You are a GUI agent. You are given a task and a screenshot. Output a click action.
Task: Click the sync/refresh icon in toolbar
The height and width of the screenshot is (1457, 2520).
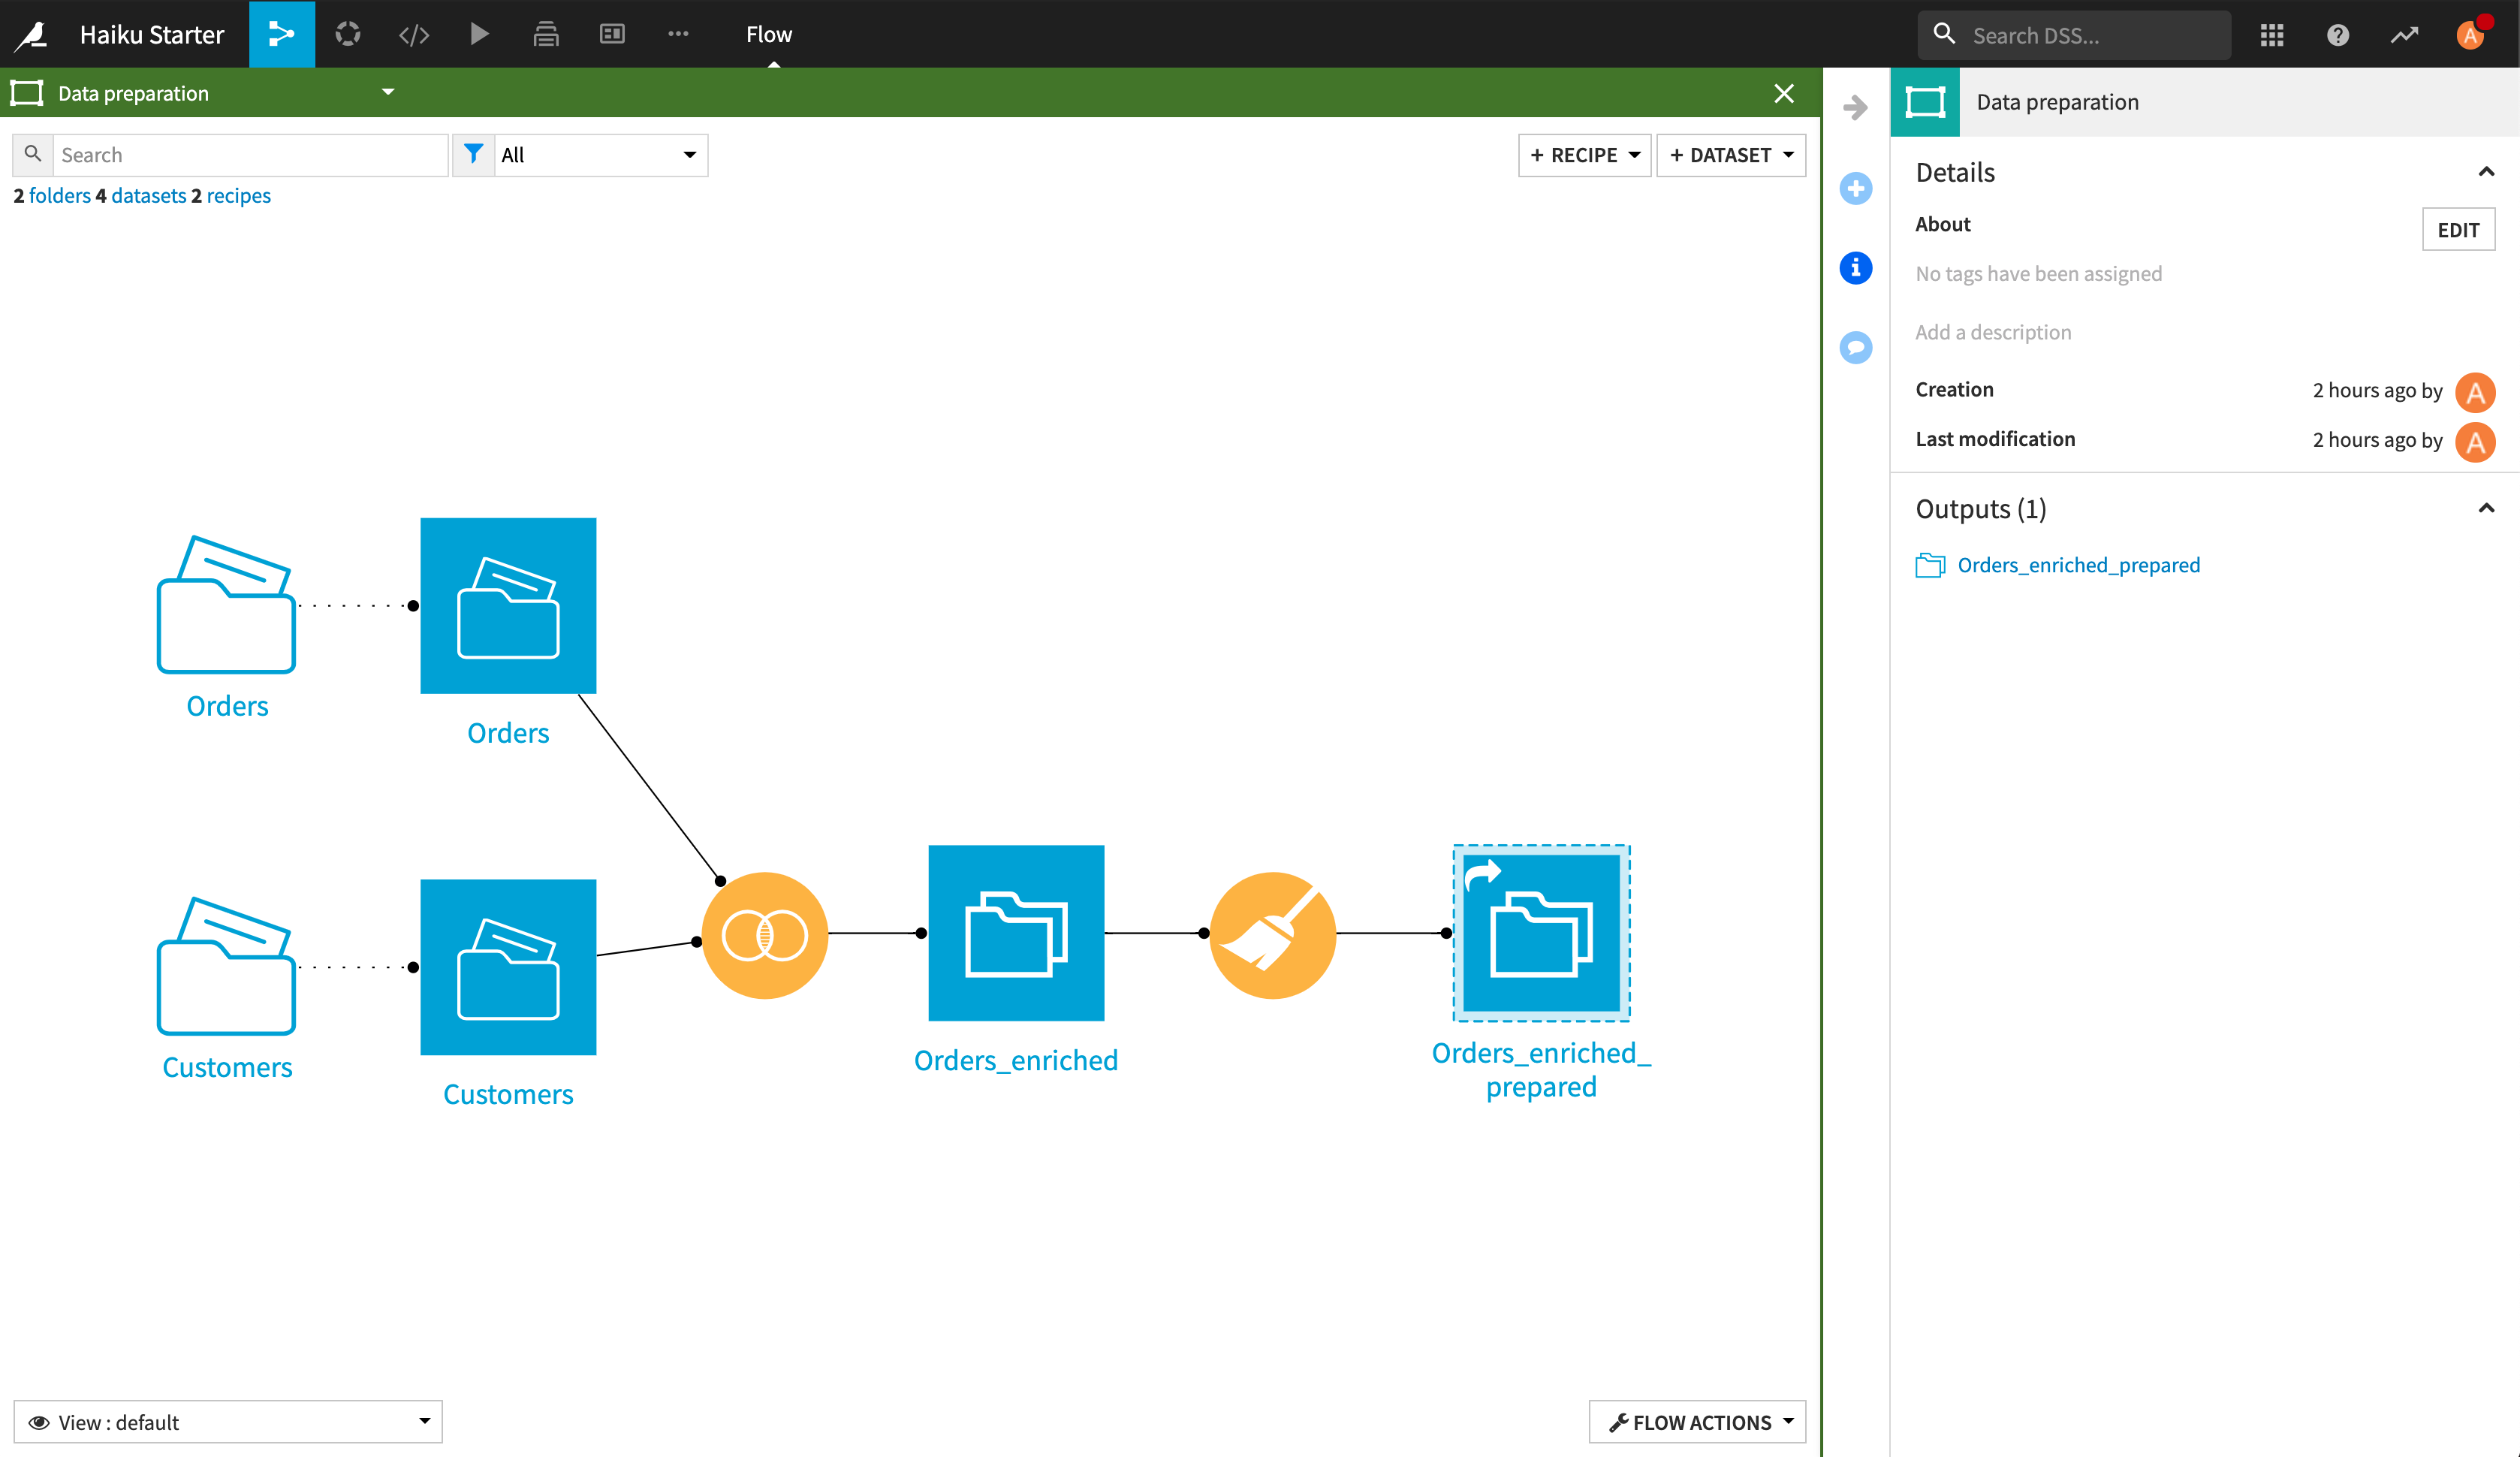click(x=348, y=33)
